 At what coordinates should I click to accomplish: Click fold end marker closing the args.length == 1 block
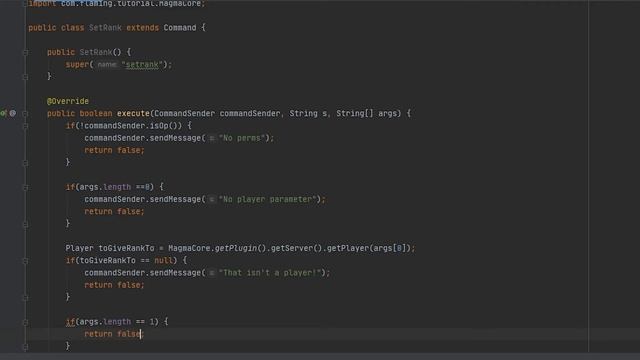click(x=25, y=347)
